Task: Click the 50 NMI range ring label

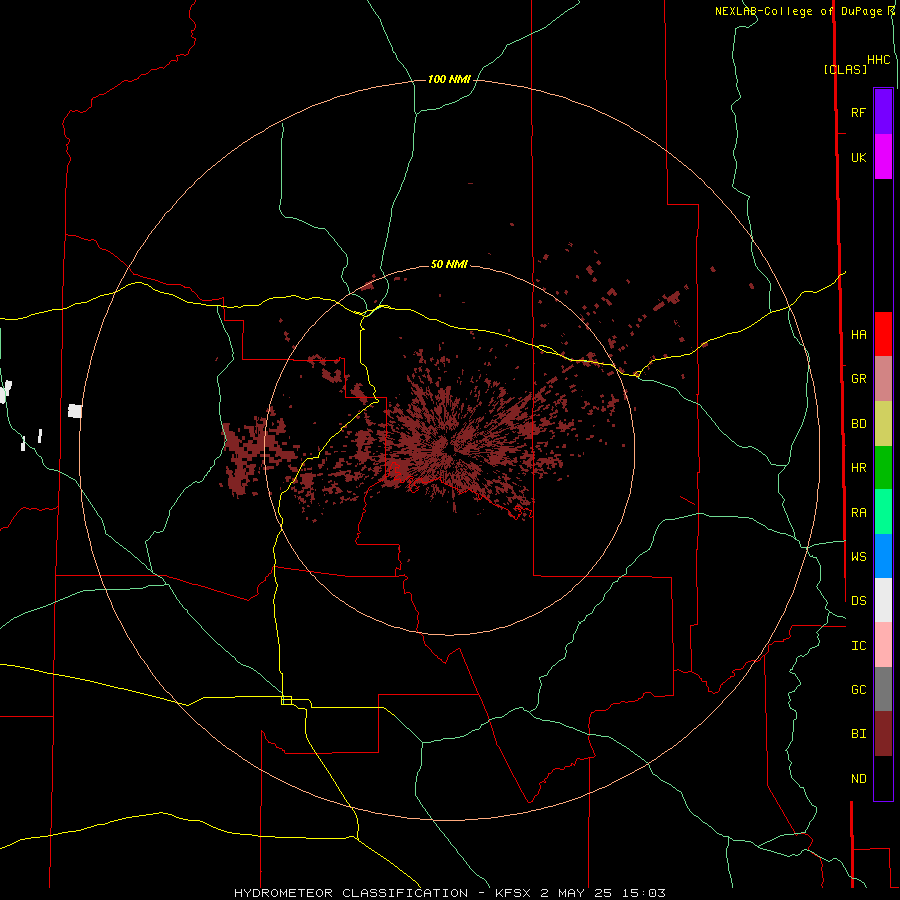Action: (x=449, y=264)
